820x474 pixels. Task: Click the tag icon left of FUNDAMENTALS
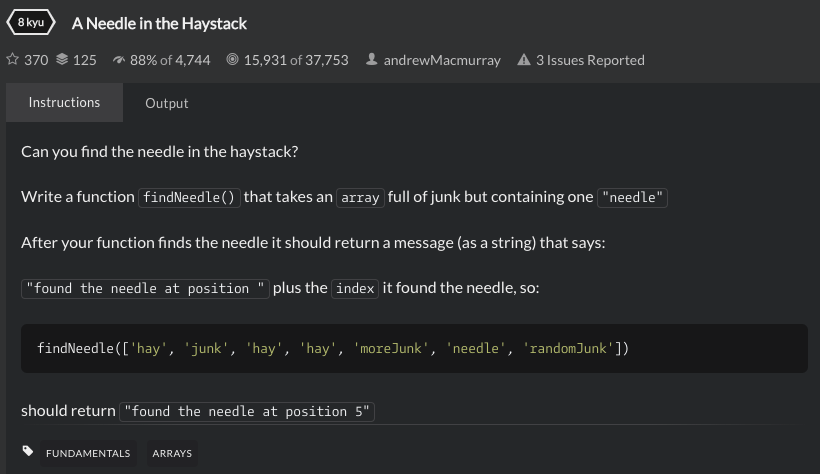(x=28, y=452)
